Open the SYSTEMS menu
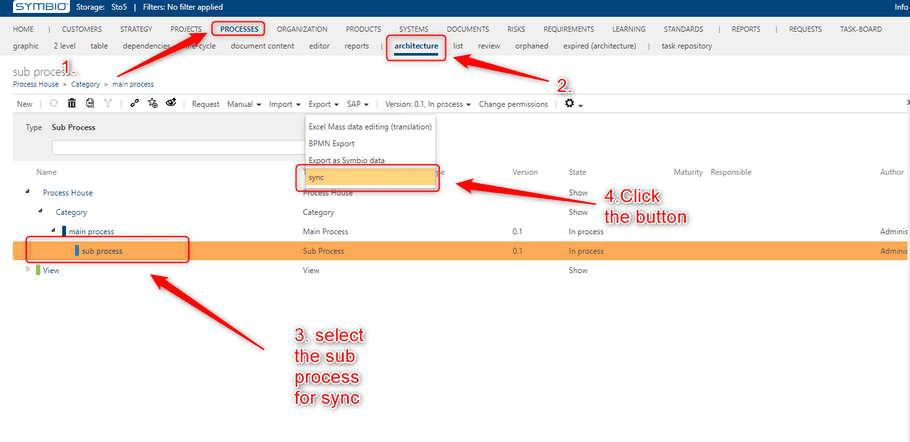The height and width of the screenshot is (442, 910). click(x=413, y=29)
